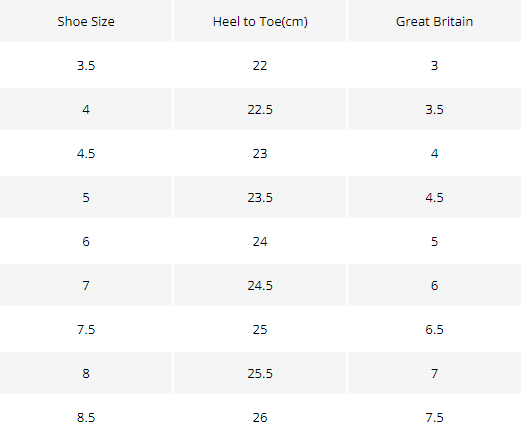
Task: Click Great Britain size 3 cell
Action: 434,65
